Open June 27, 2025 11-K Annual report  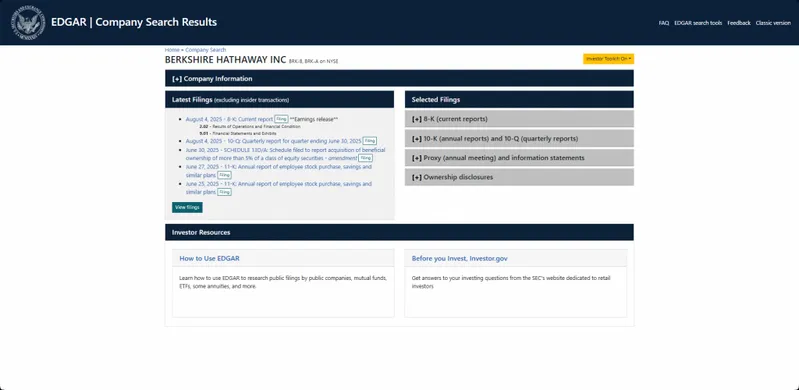click(x=278, y=171)
